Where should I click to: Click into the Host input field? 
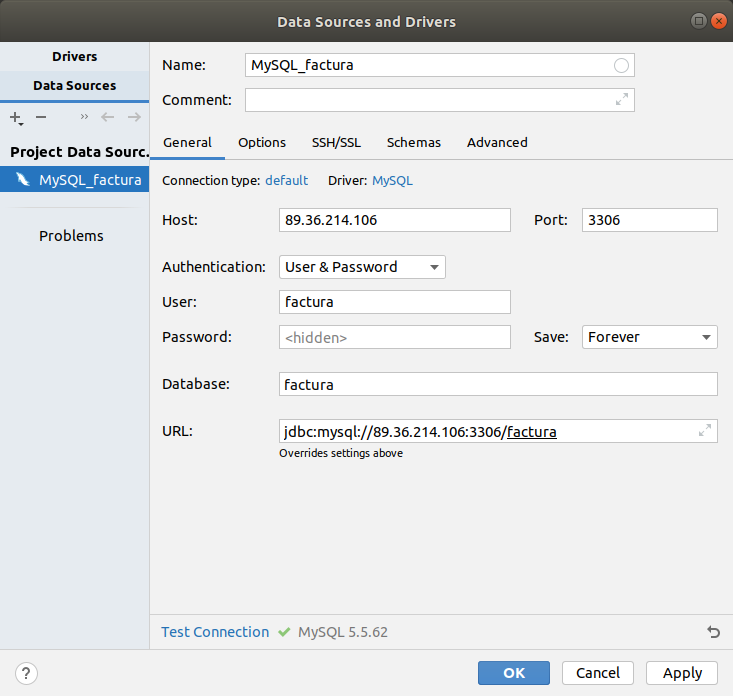click(x=394, y=220)
